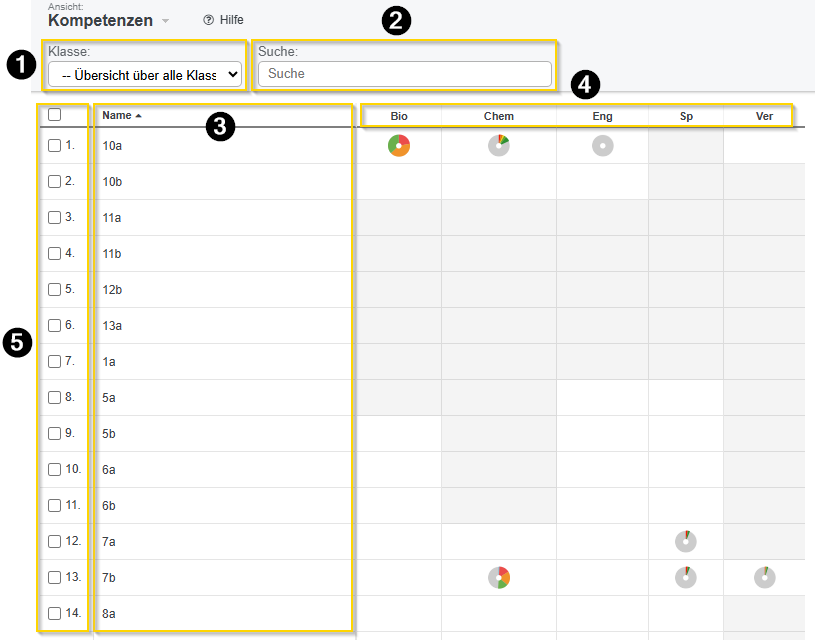Click the Hilfe question mark icon
Screen dimensions: 815x640
[209, 20]
